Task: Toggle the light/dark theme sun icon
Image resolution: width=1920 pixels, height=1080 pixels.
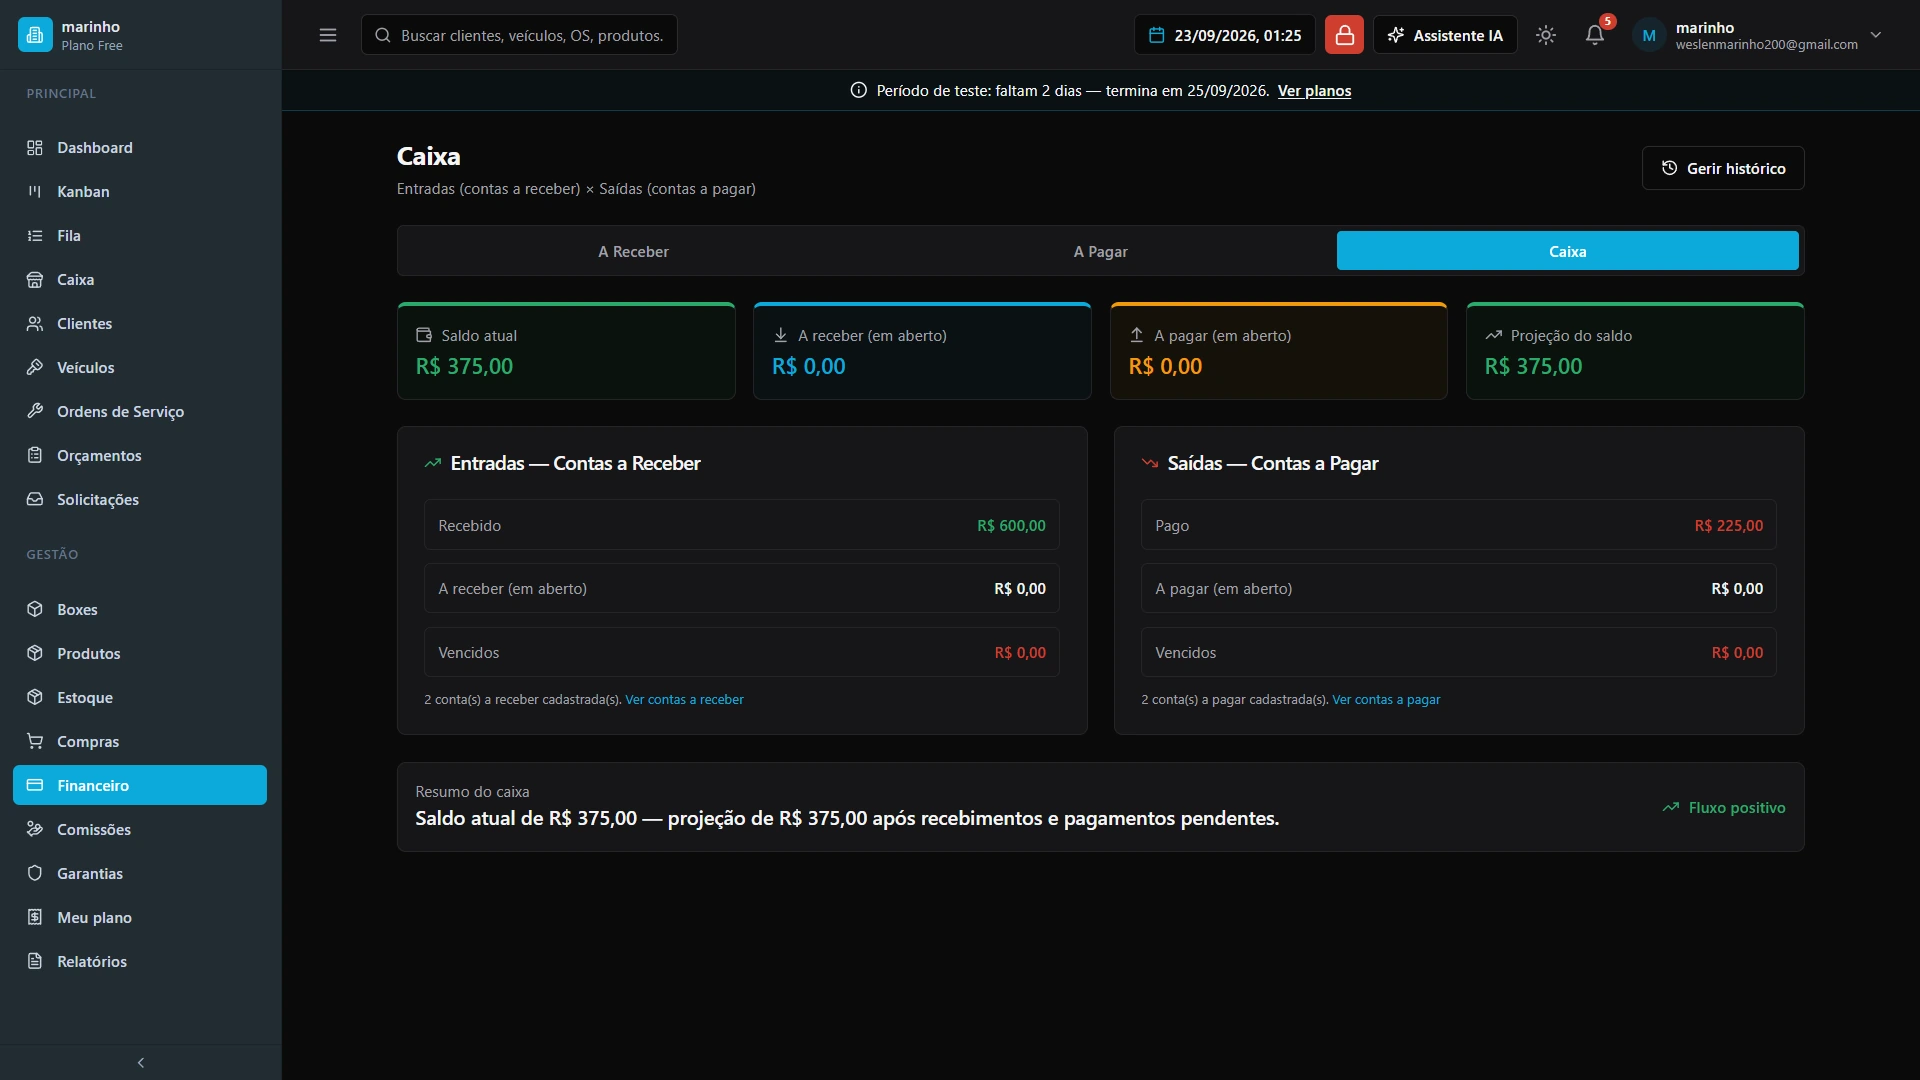Action: point(1546,35)
